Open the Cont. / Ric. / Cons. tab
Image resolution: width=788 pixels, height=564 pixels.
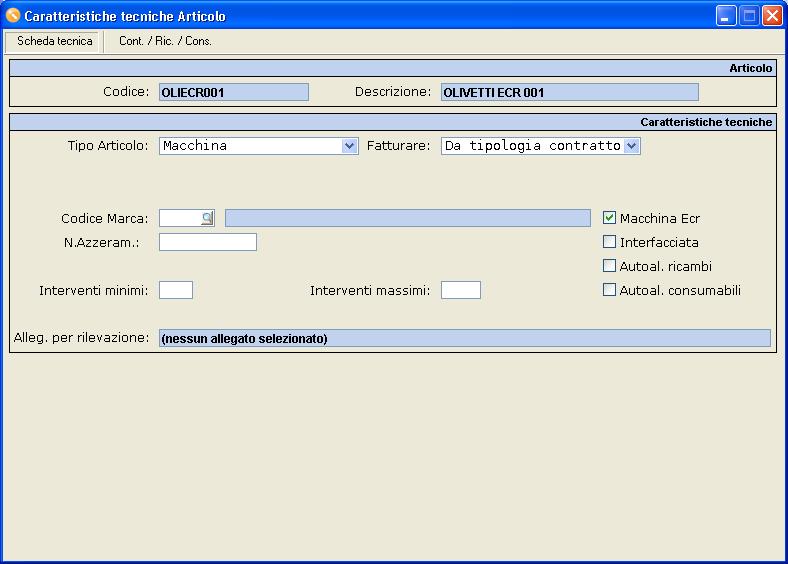pos(165,41)
